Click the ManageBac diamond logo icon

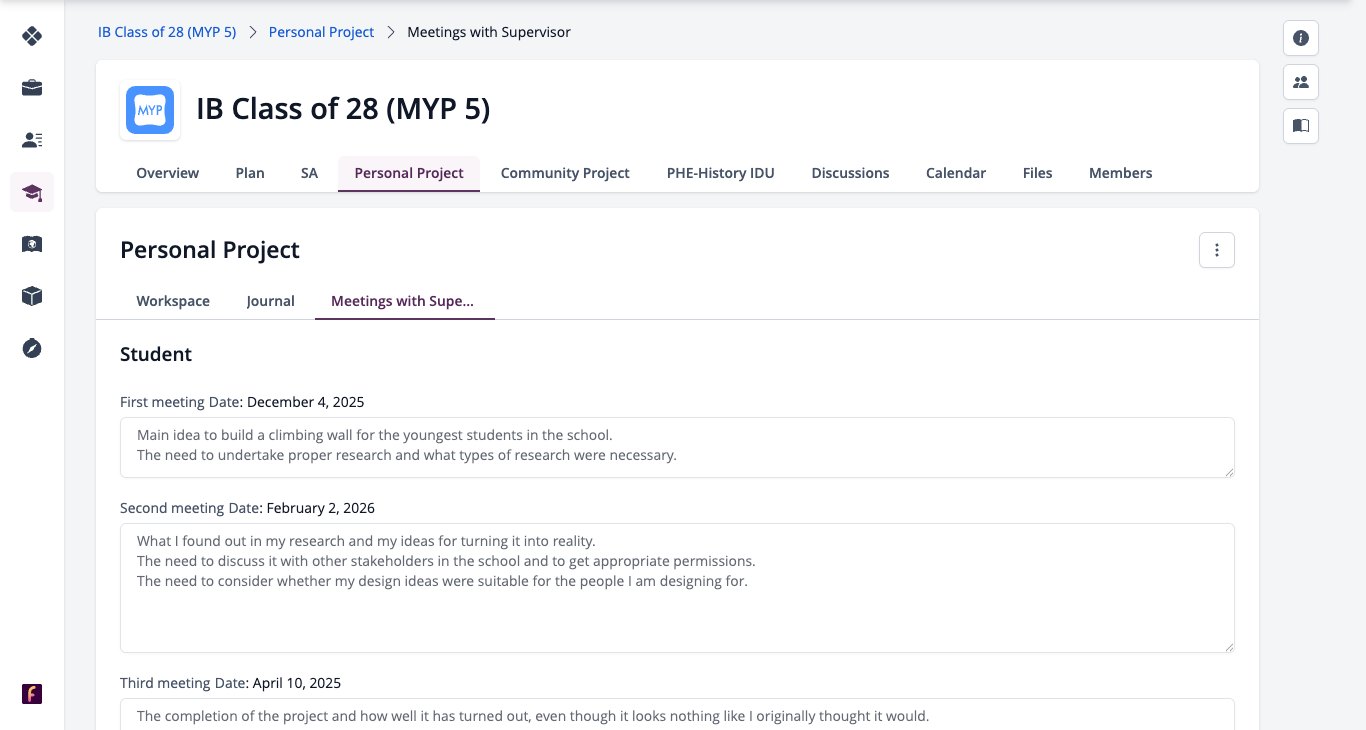(x=32, y=37)
